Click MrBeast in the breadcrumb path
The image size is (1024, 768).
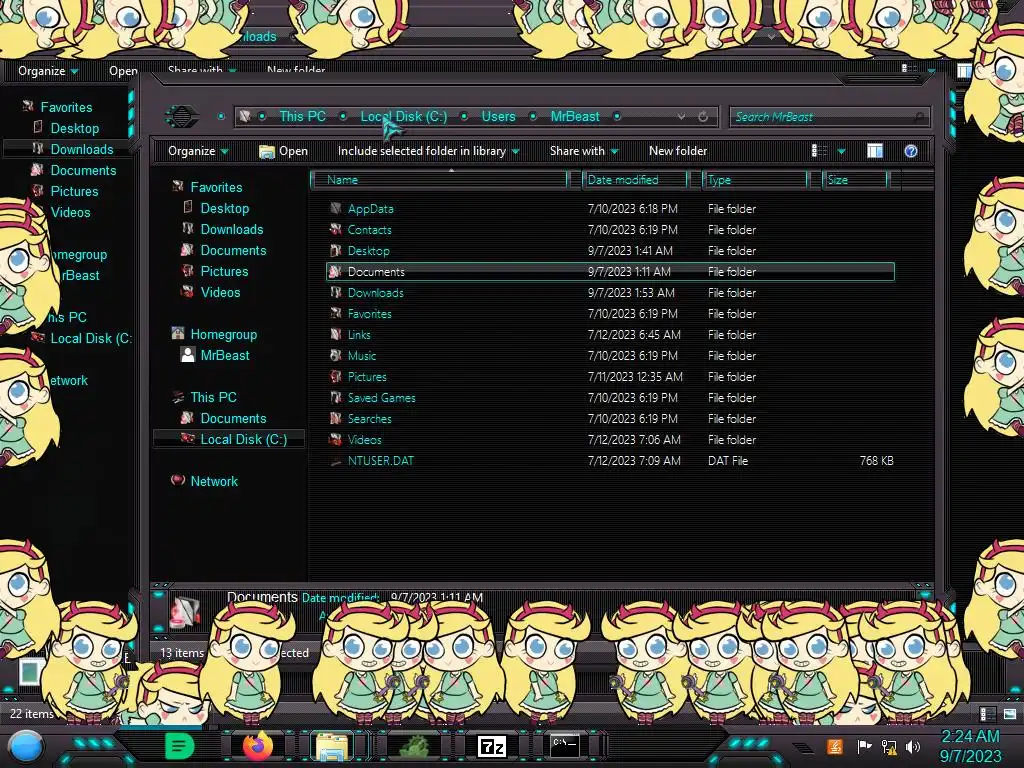click(575, 116)
